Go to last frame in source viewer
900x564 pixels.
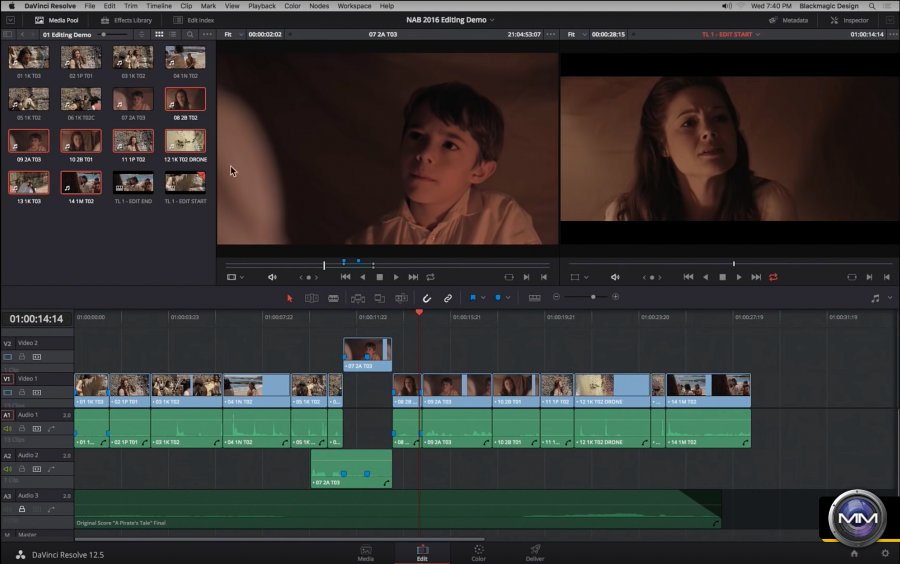(x=413, y=277)
